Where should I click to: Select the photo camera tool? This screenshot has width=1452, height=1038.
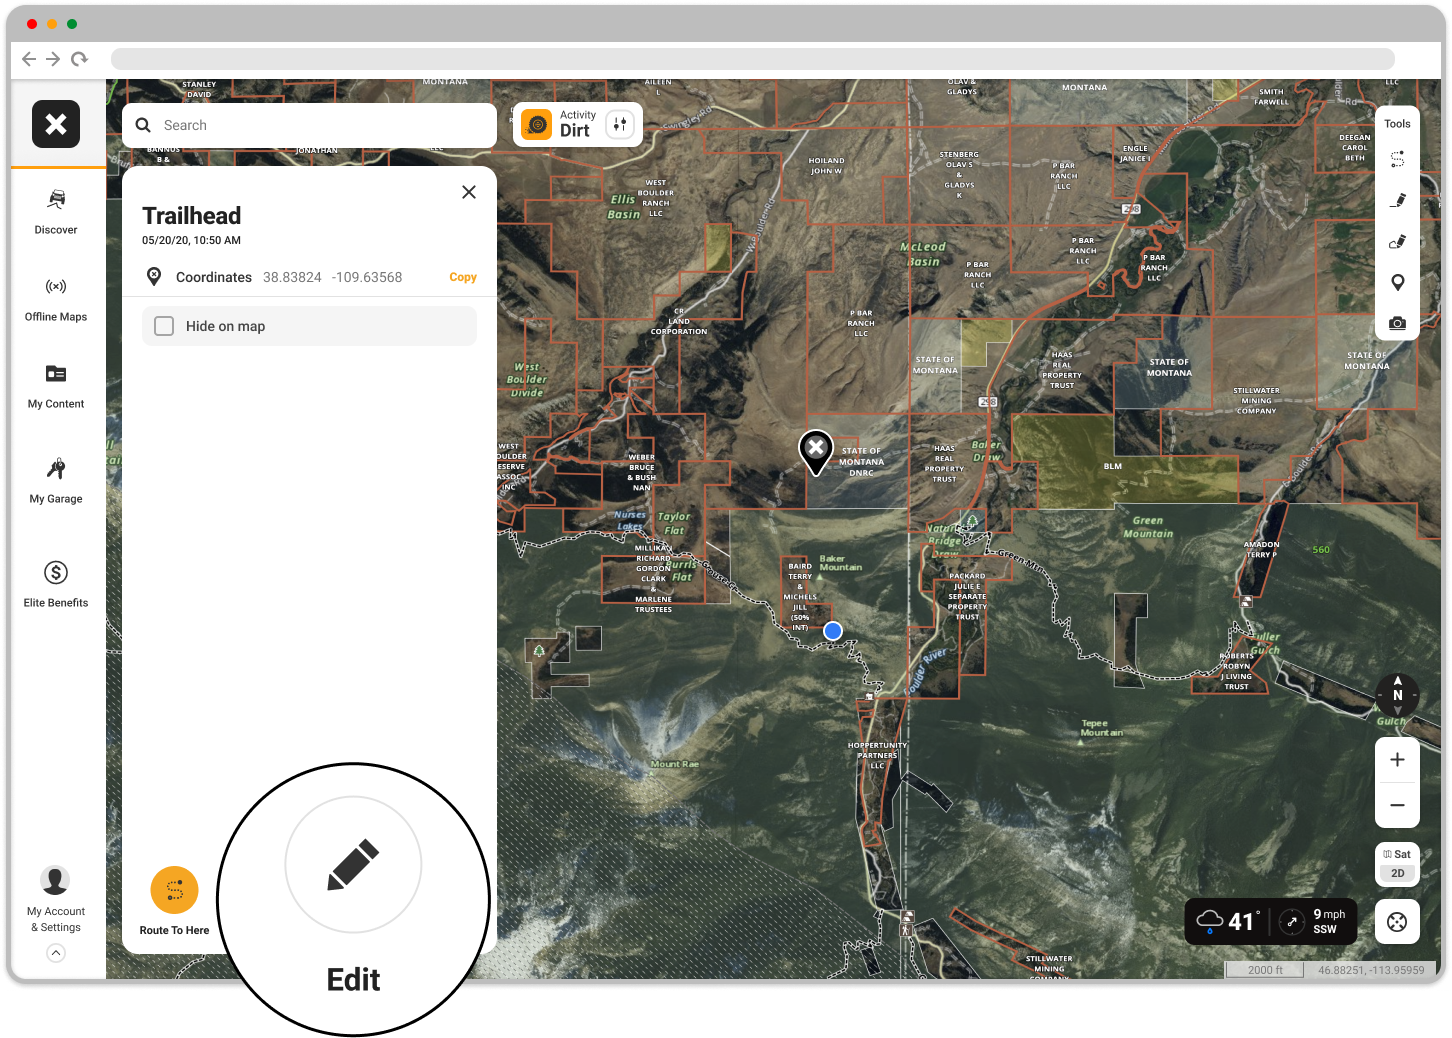pyautogui.click(x=1398, y=323)
